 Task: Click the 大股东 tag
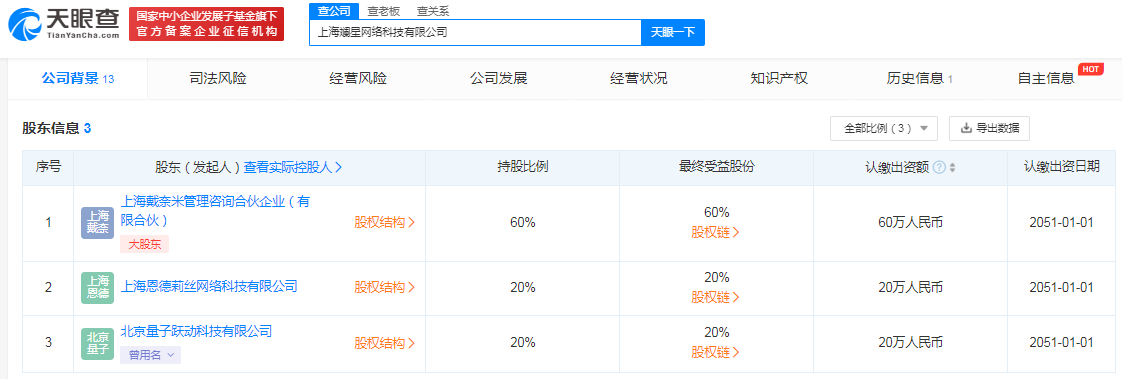145,245
